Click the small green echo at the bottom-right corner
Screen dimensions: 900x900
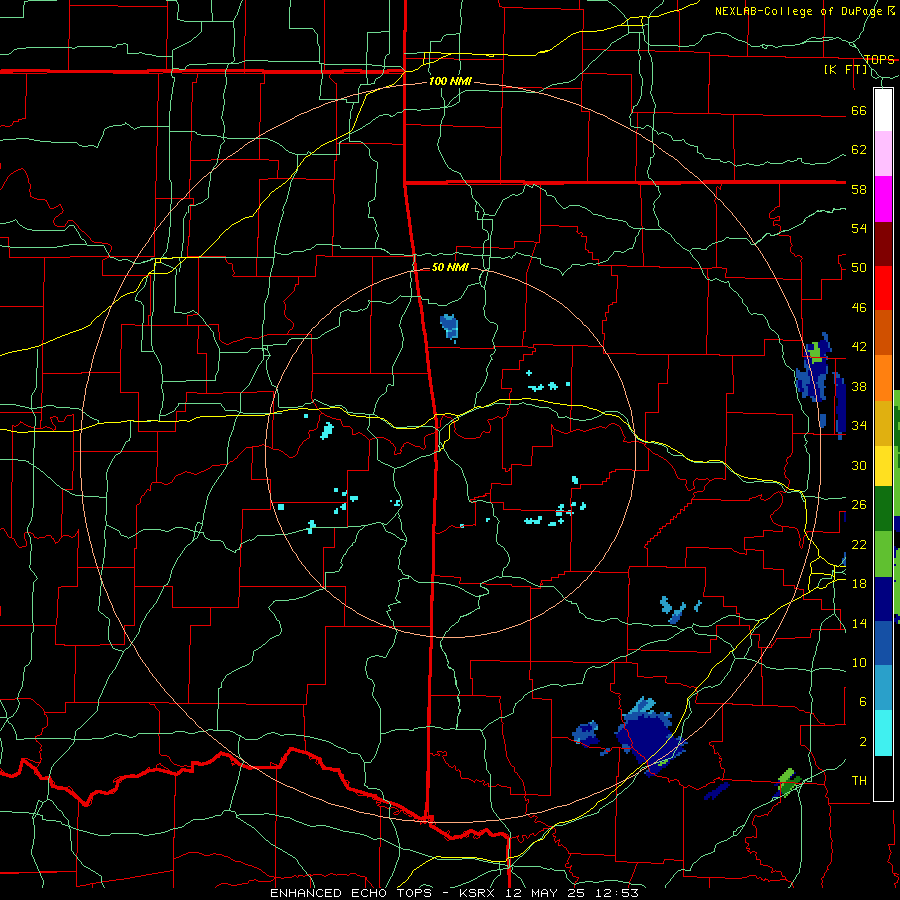[787, 782]
